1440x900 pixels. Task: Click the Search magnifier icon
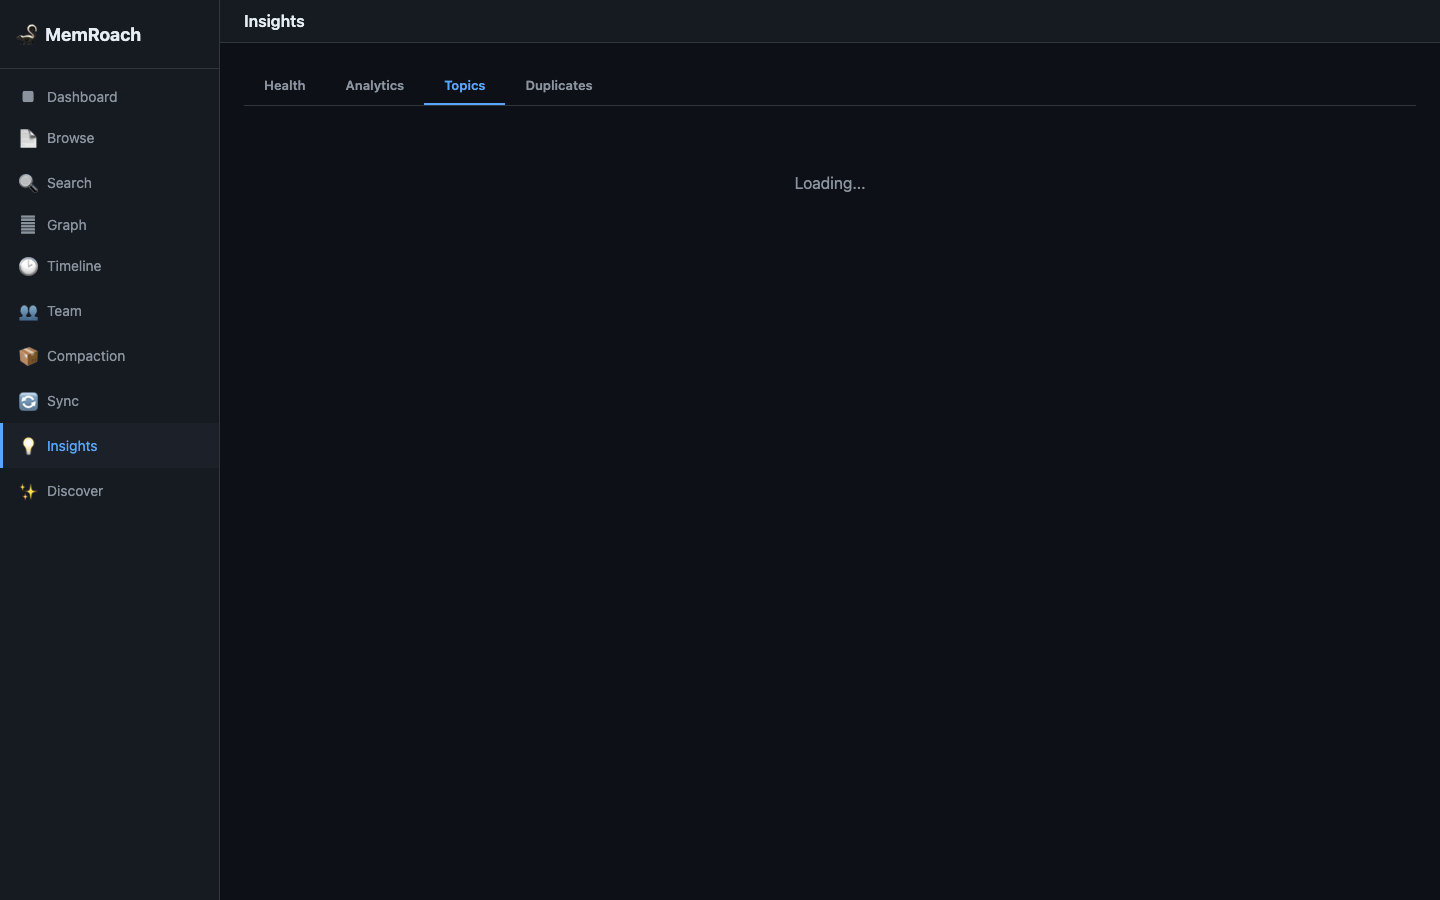point(28,183)
